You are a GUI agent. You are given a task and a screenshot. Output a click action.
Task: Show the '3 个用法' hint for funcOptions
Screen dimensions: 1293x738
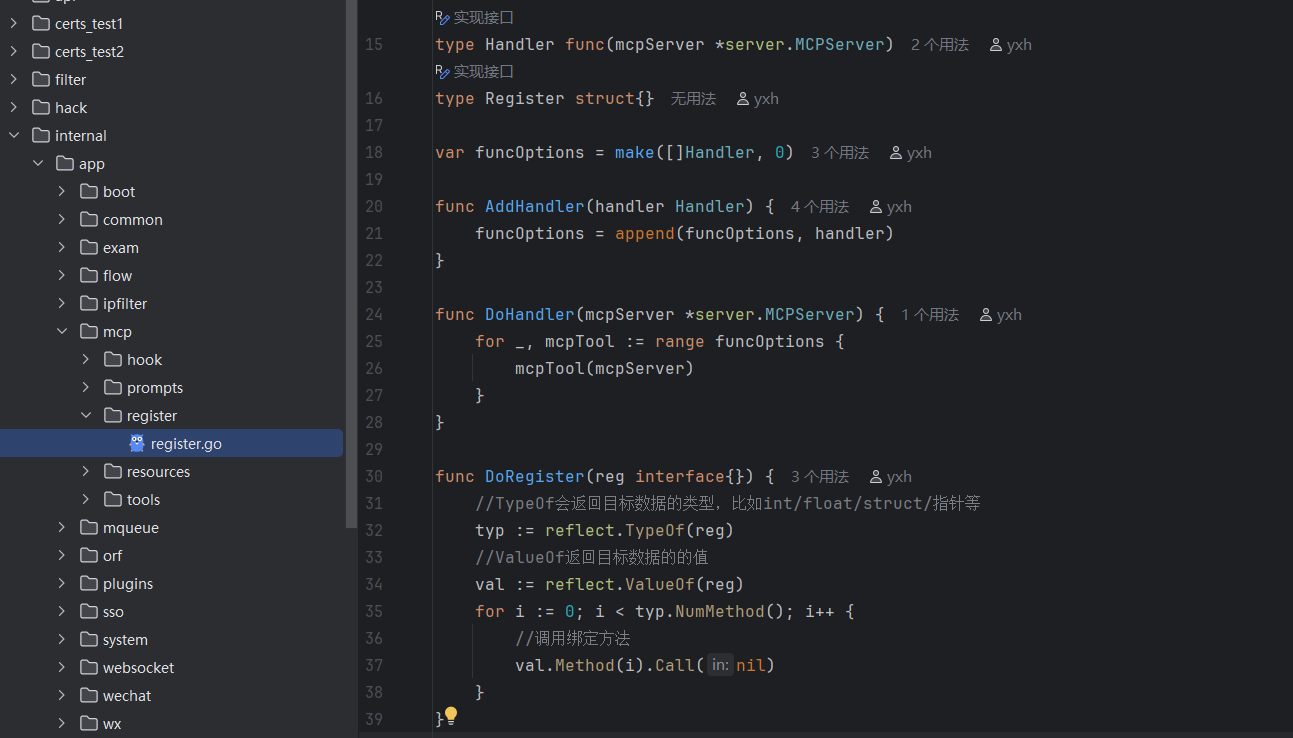(x=840, y=153)
